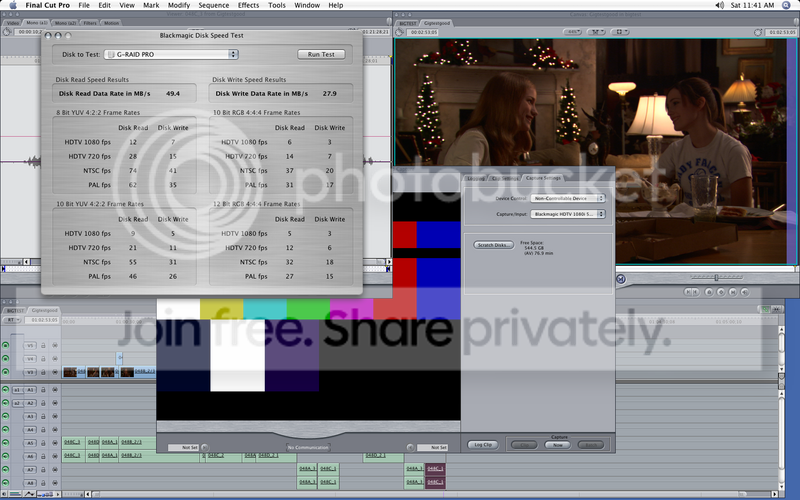Click Scratch Disks button
The height and width of the screenshot is (500, 800).
493,245
